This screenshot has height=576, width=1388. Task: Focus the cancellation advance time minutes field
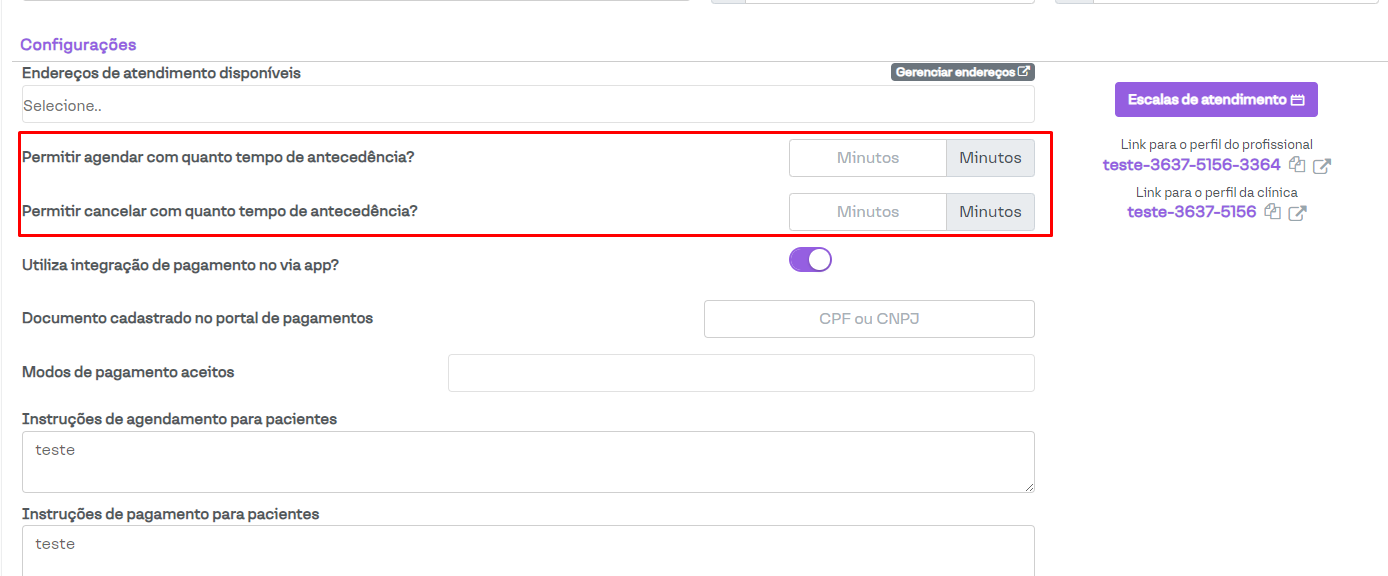(867, 212)
